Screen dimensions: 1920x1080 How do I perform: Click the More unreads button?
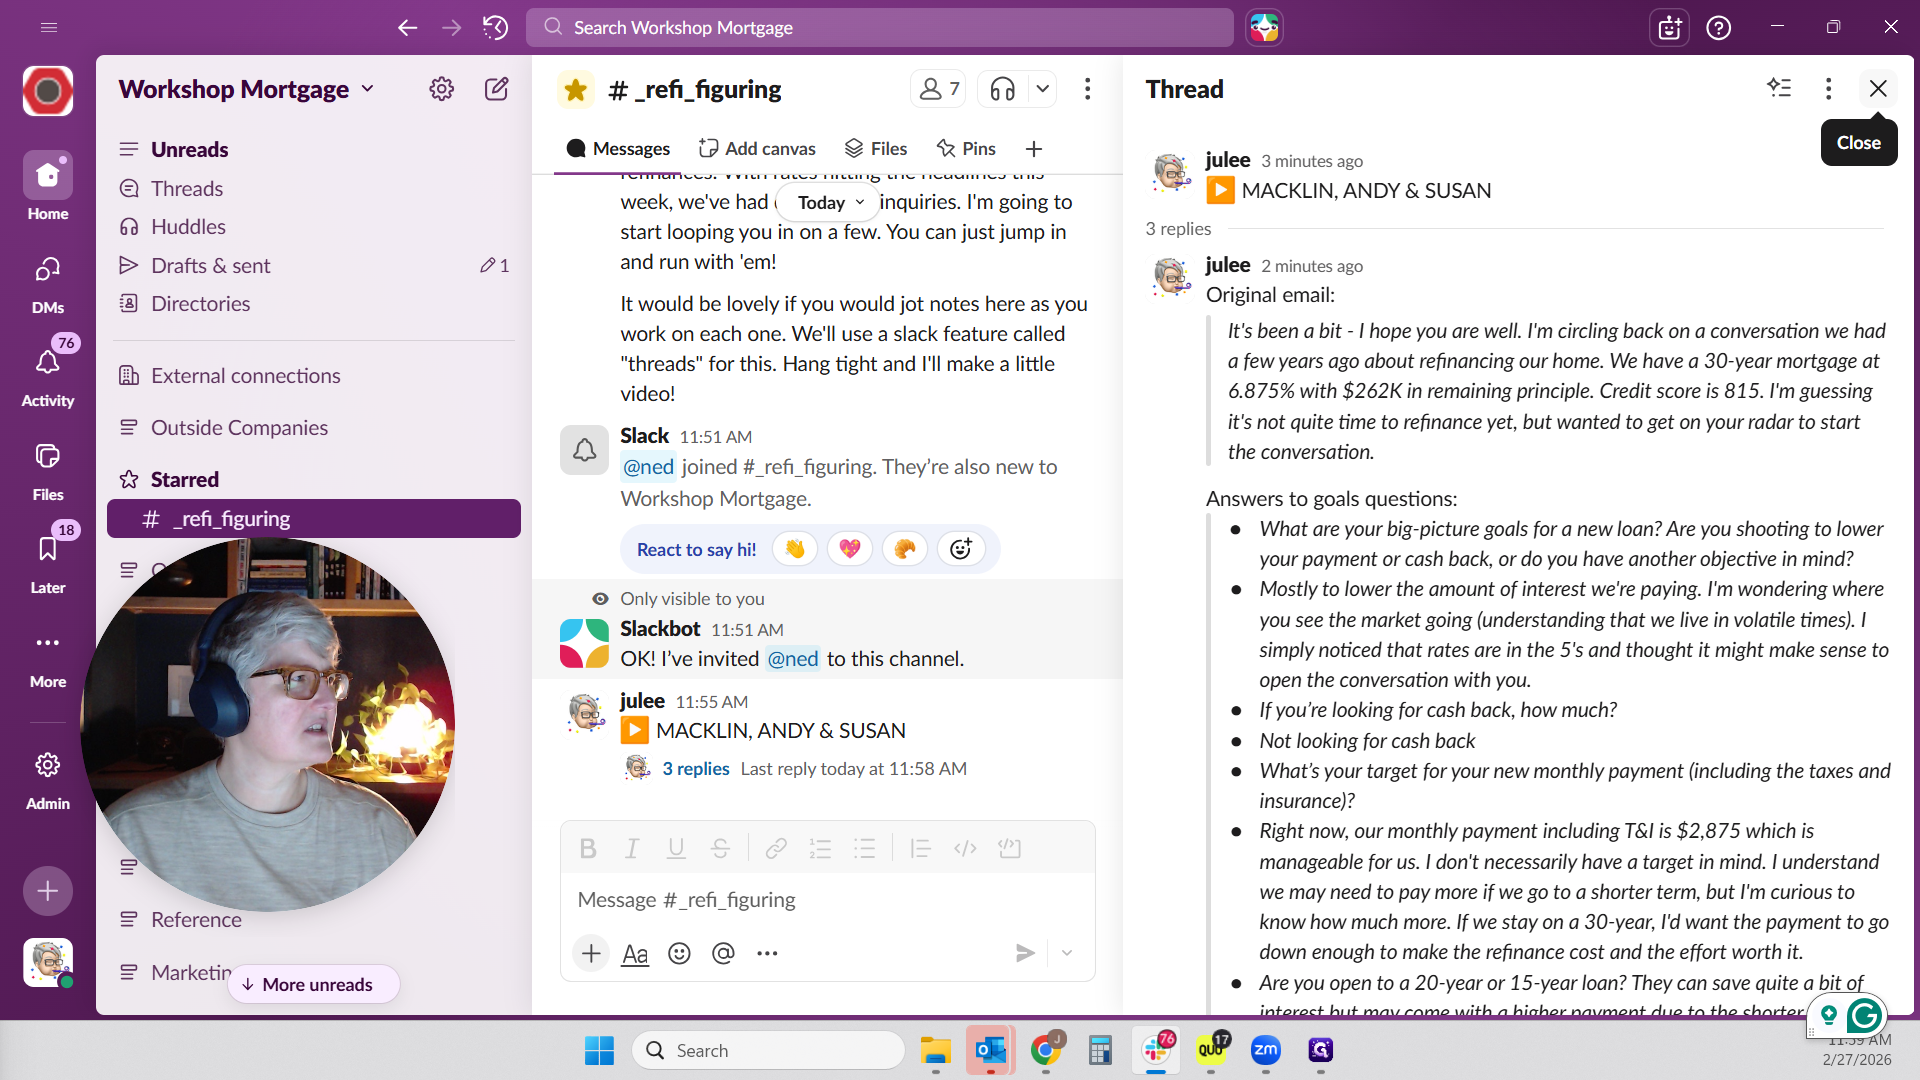(314, 984)
